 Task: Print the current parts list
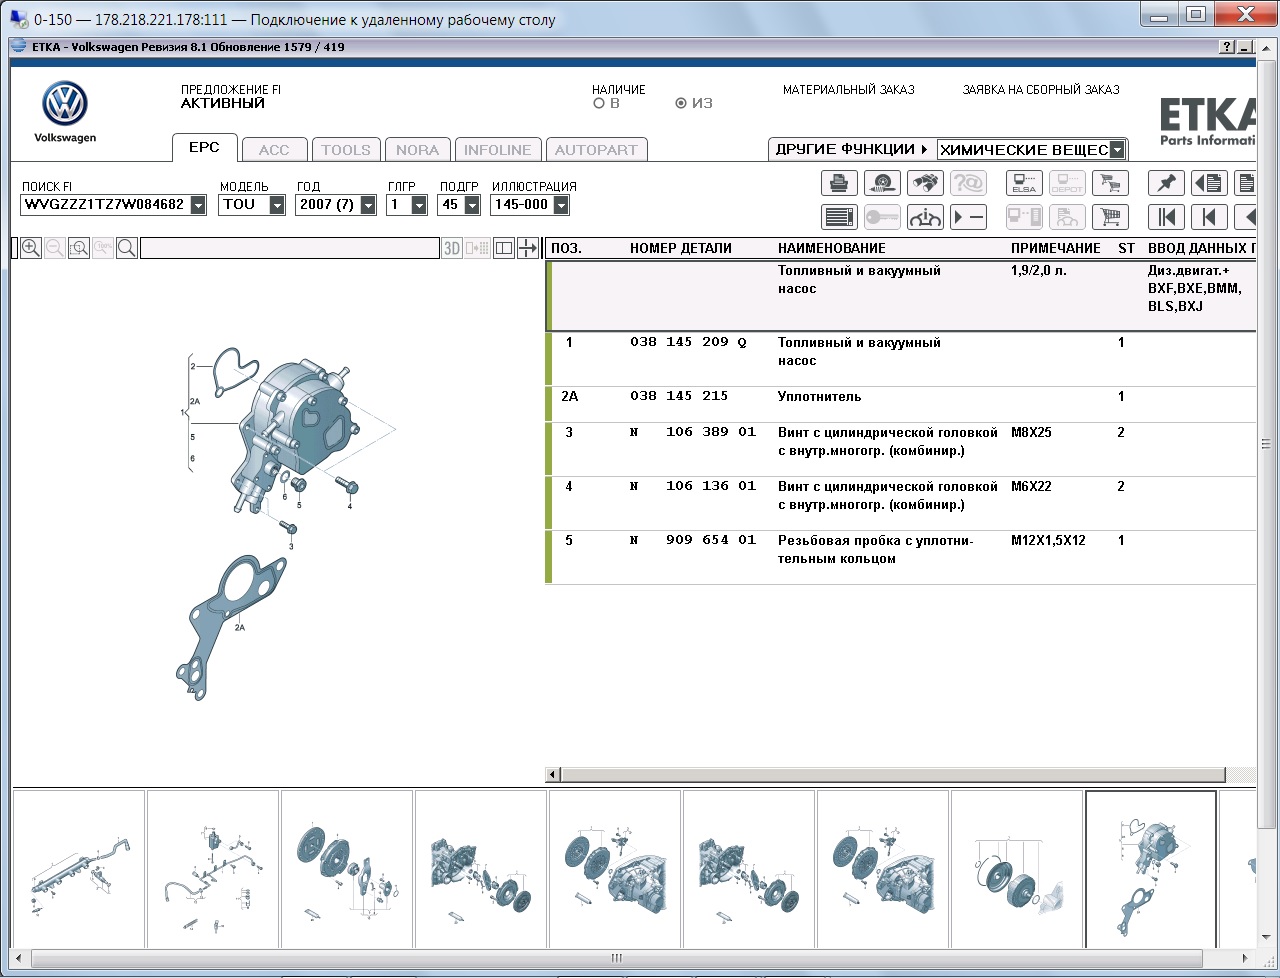point(839,183)
